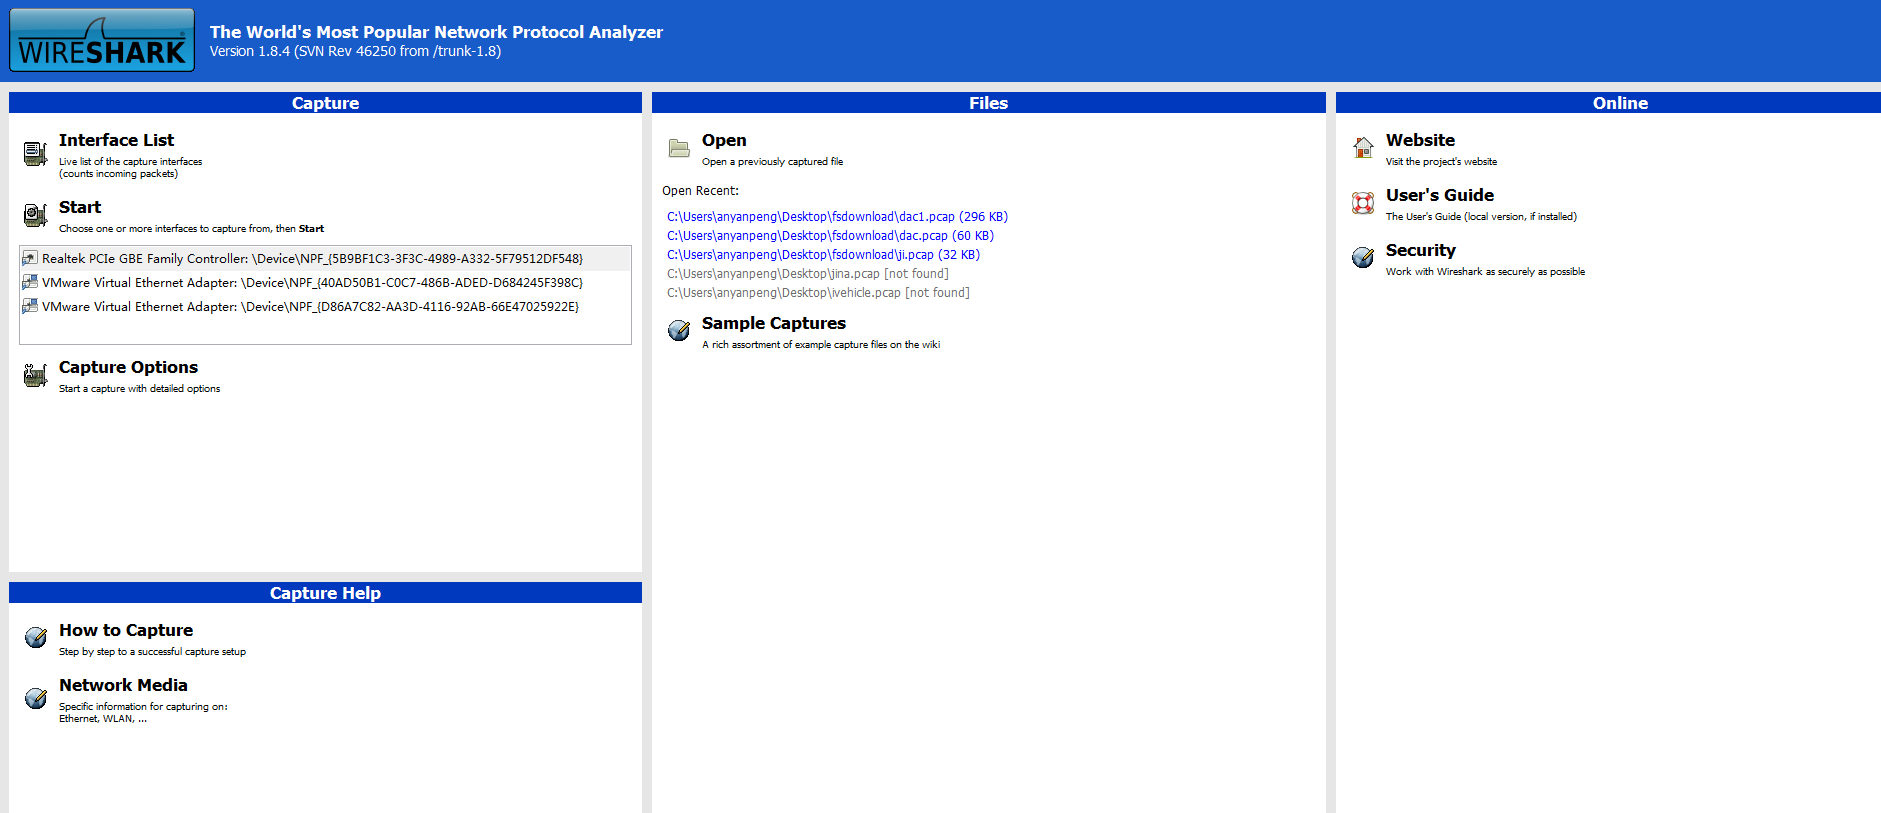
Task: Click 'A rich assortment of example capture files' text
Action: pyautogui.click(x=821, y=344)
